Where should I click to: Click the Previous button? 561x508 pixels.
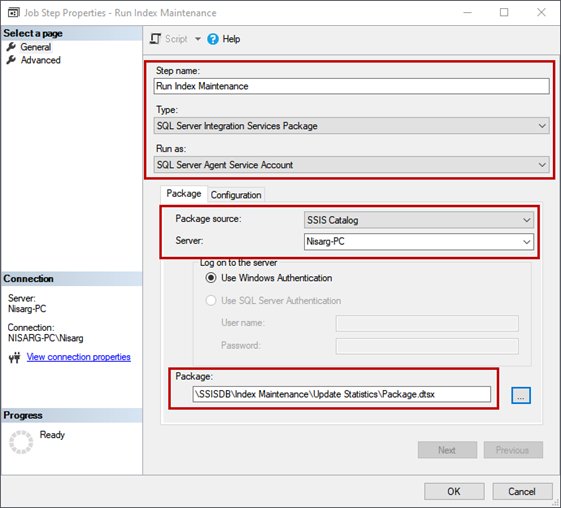pos(513,450)
